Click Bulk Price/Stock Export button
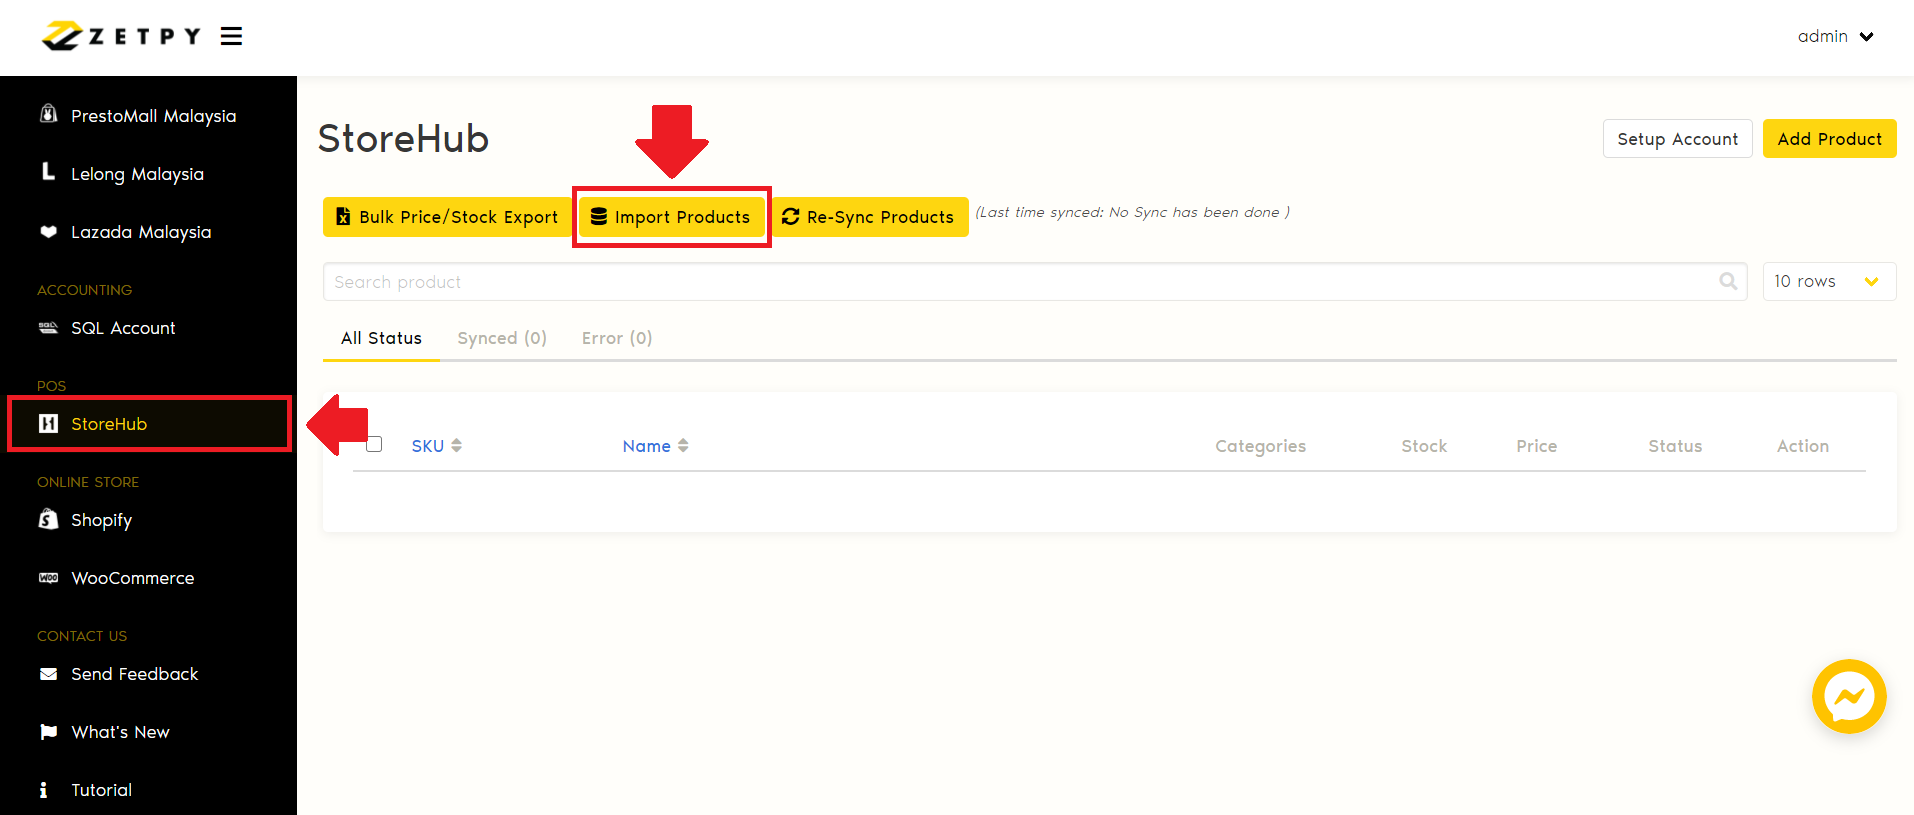This screenshot has width=1914, height=815. (x=446, y=217)
